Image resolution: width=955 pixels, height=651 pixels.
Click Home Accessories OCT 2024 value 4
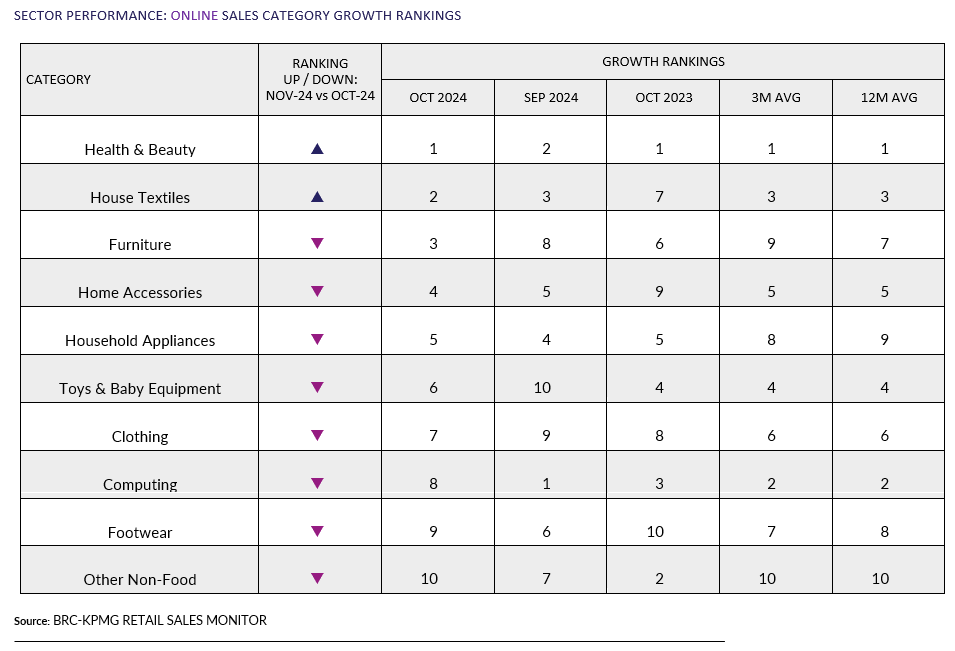(x=433, y=292)
